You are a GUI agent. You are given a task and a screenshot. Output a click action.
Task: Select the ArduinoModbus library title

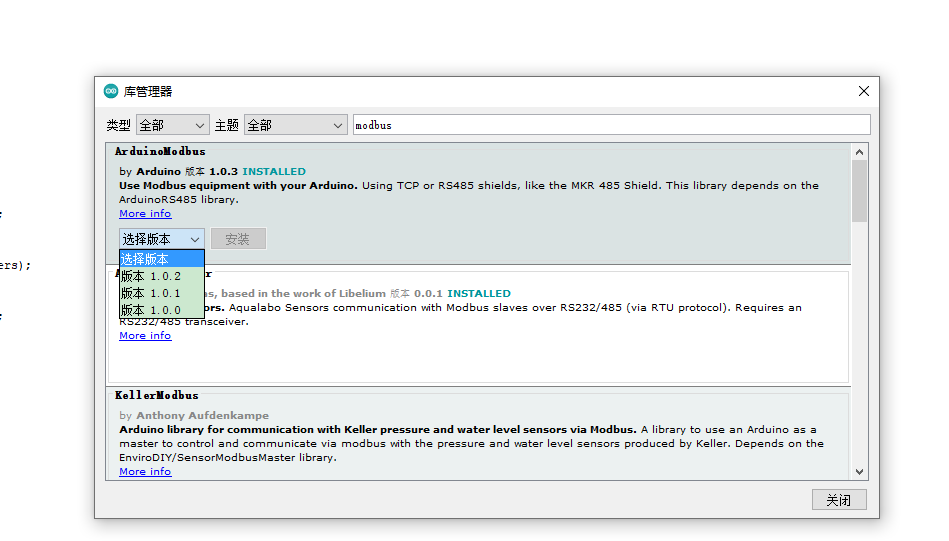(160, 151)
